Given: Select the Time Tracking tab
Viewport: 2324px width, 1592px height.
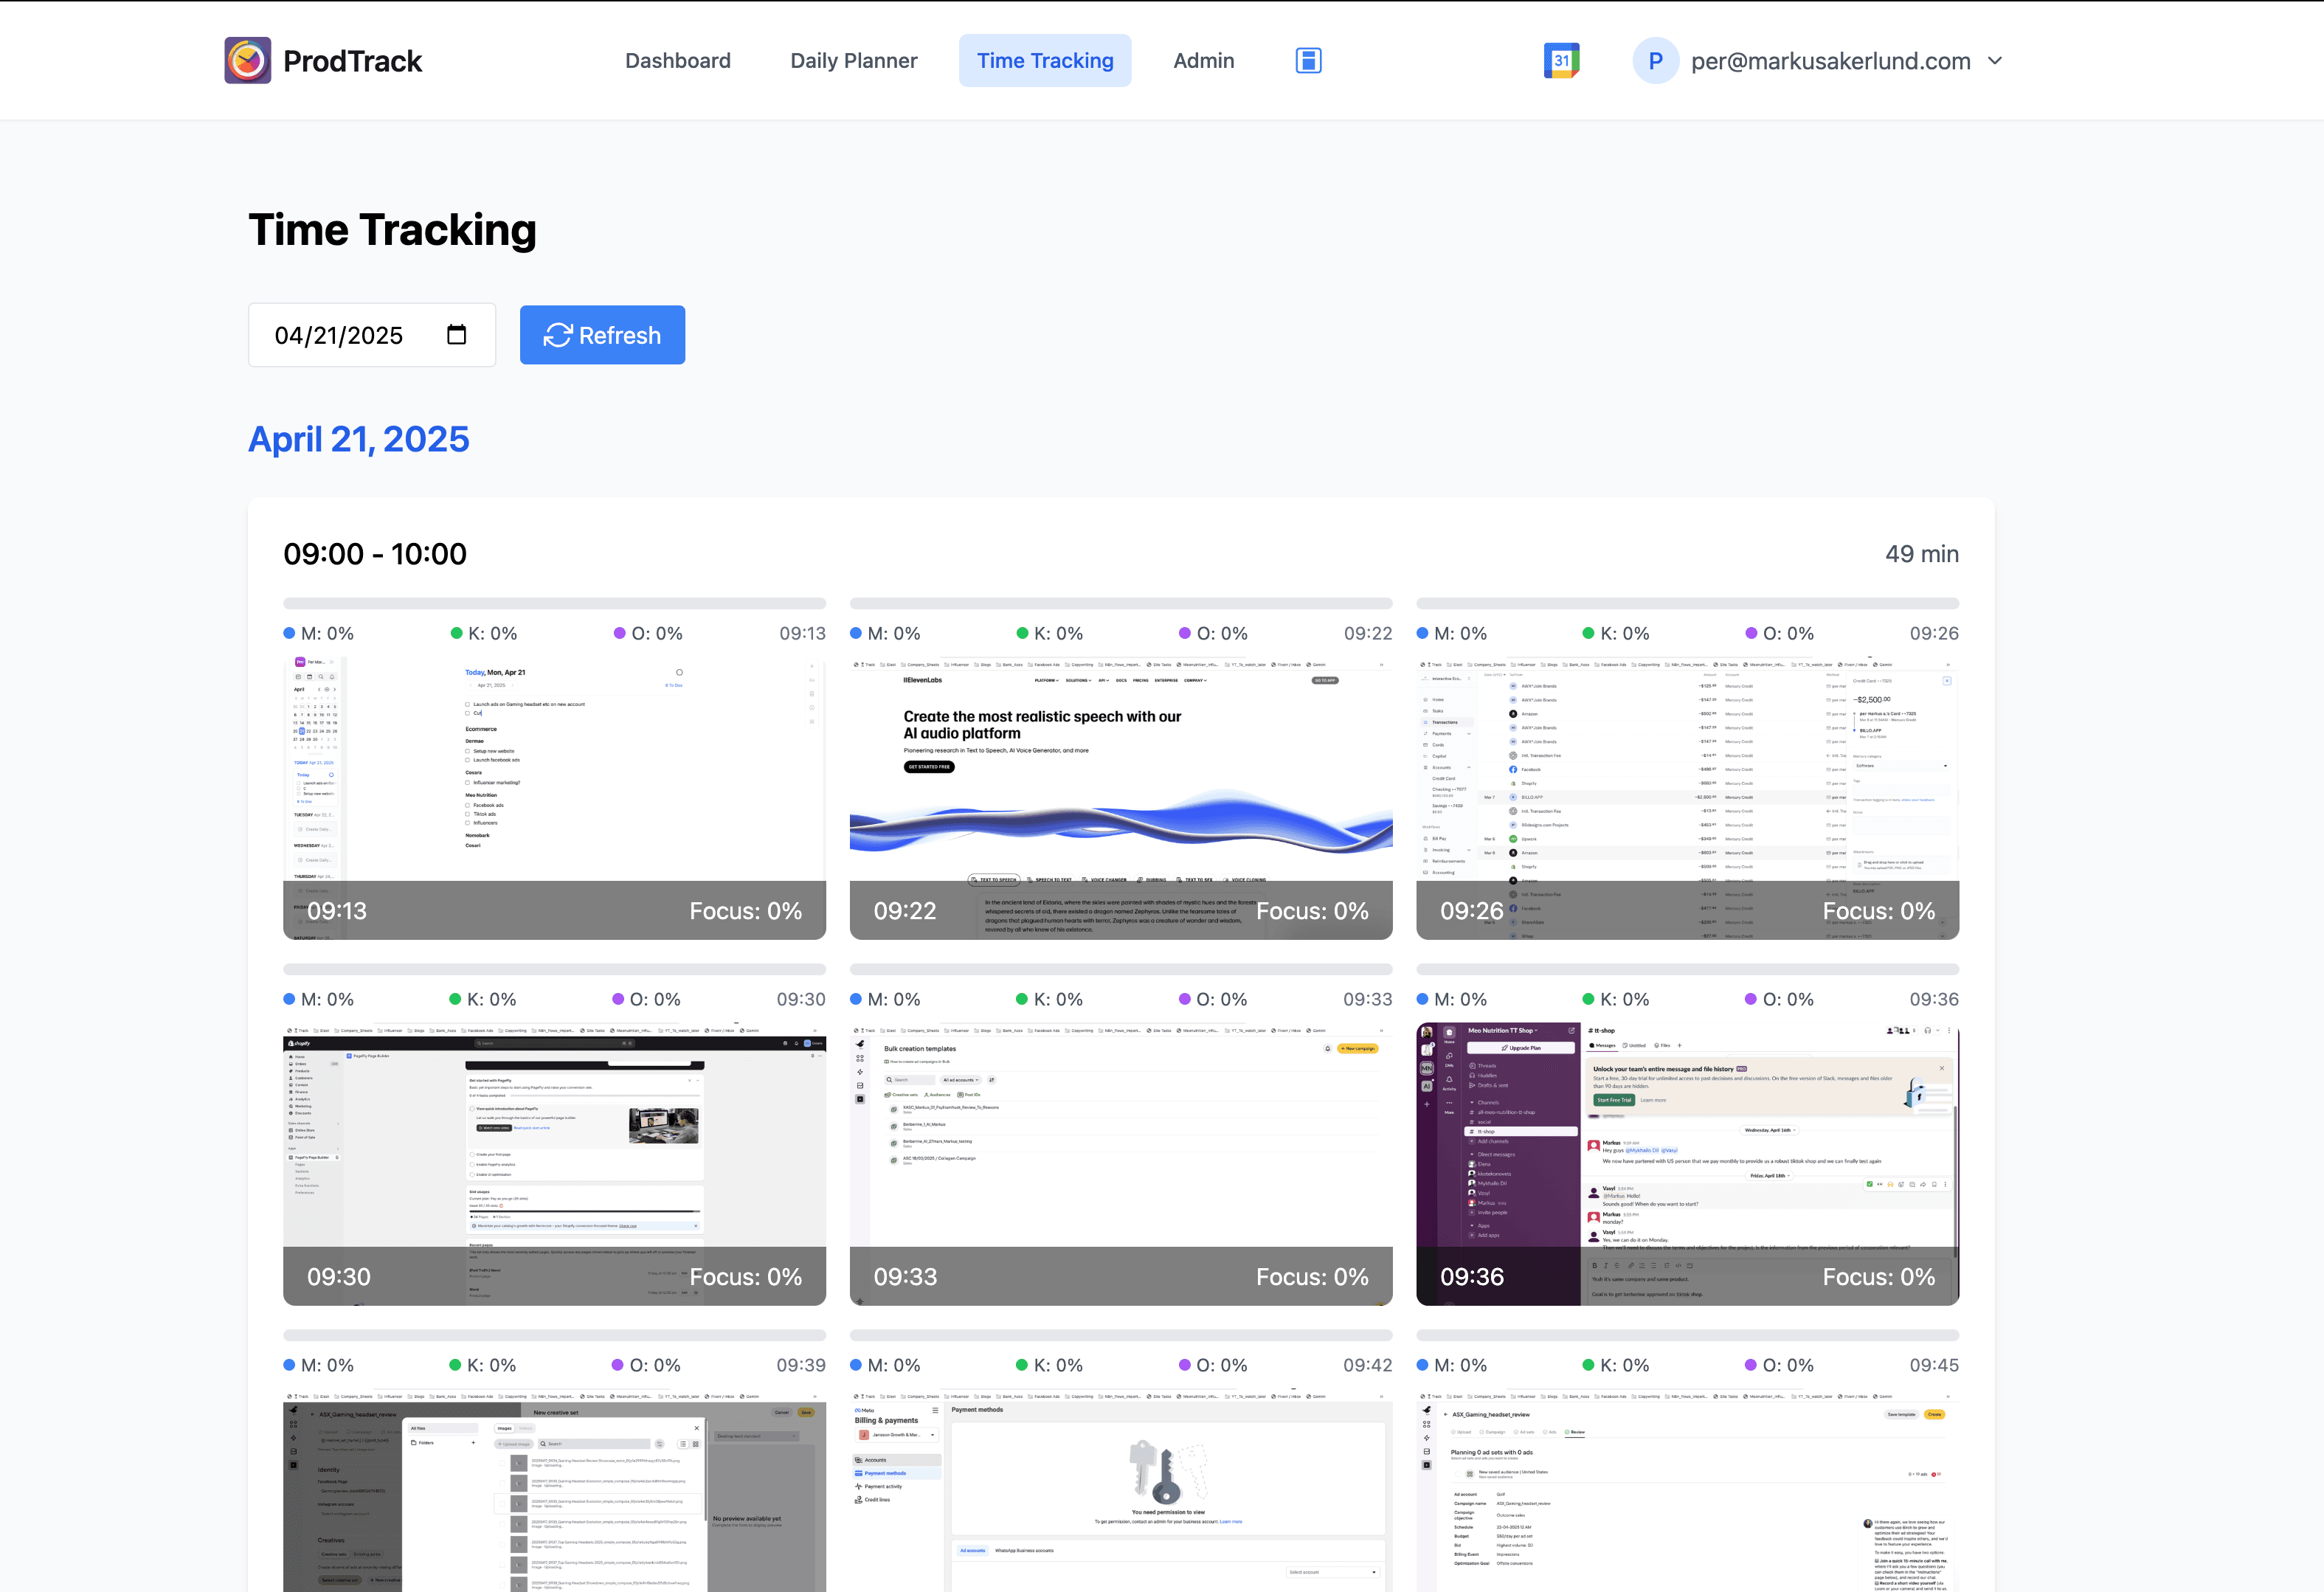Looking at the screenshot, I should [1044, 60].
